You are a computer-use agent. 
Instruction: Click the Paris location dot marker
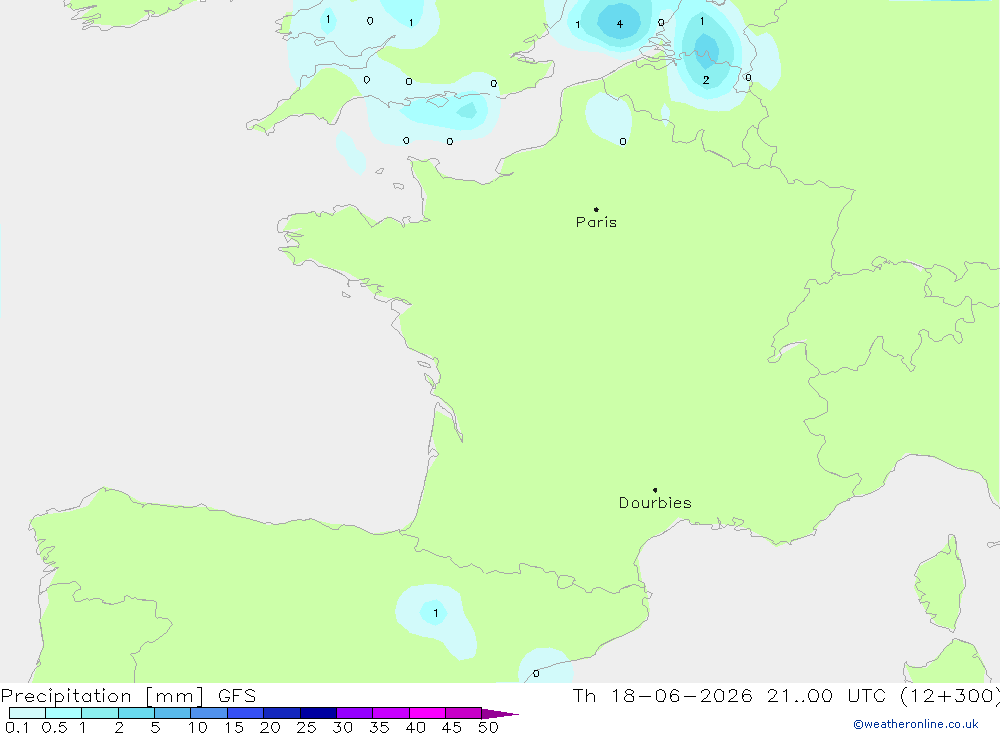(x=596, y=209)
